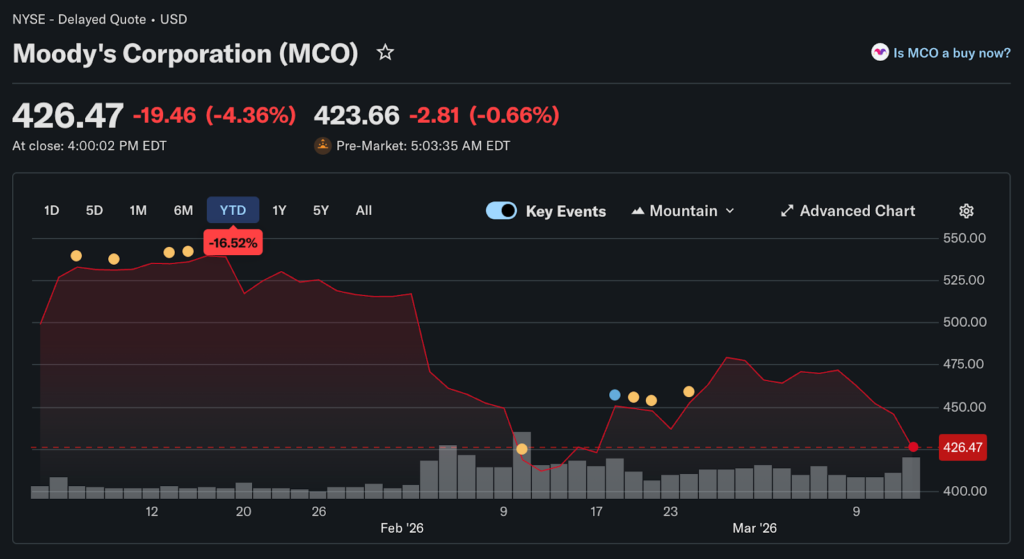Click the yellow event dot near Feb 9
This screenshot has height=559, width=1024.
point(521,449)
